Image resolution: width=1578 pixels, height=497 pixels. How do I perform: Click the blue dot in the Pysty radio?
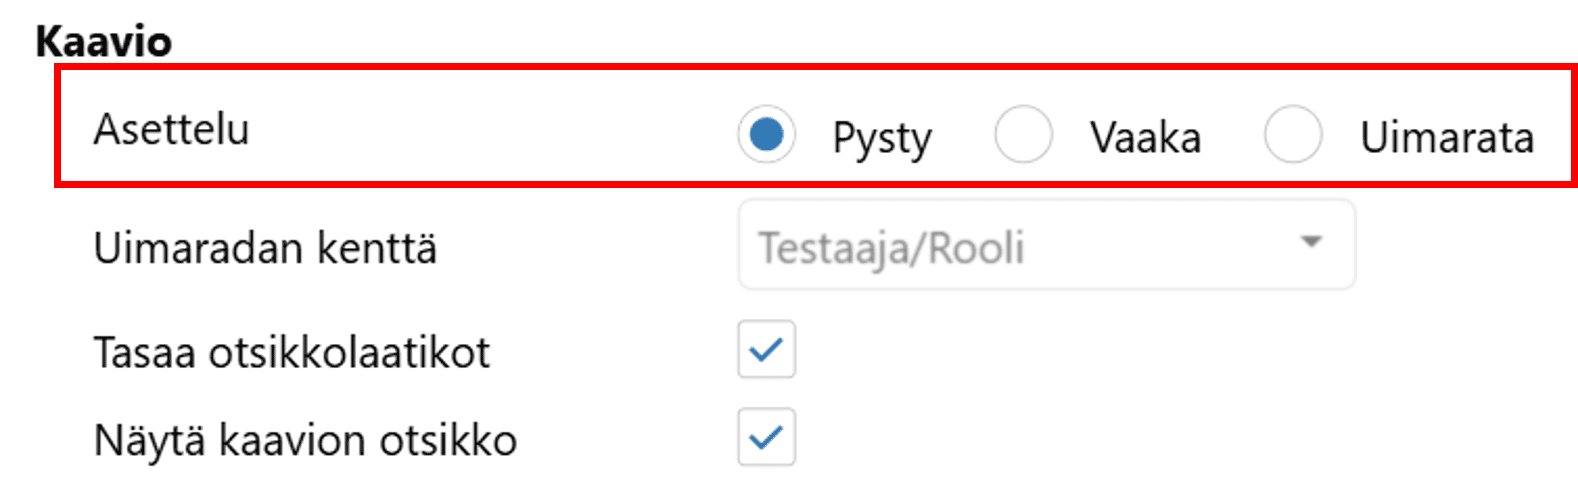[766, 134]
